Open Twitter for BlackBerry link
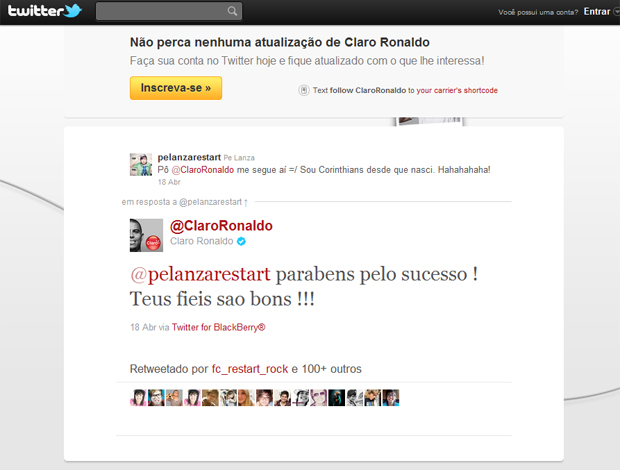The height and width of the screenshot is (470, 620). (218, 327)
